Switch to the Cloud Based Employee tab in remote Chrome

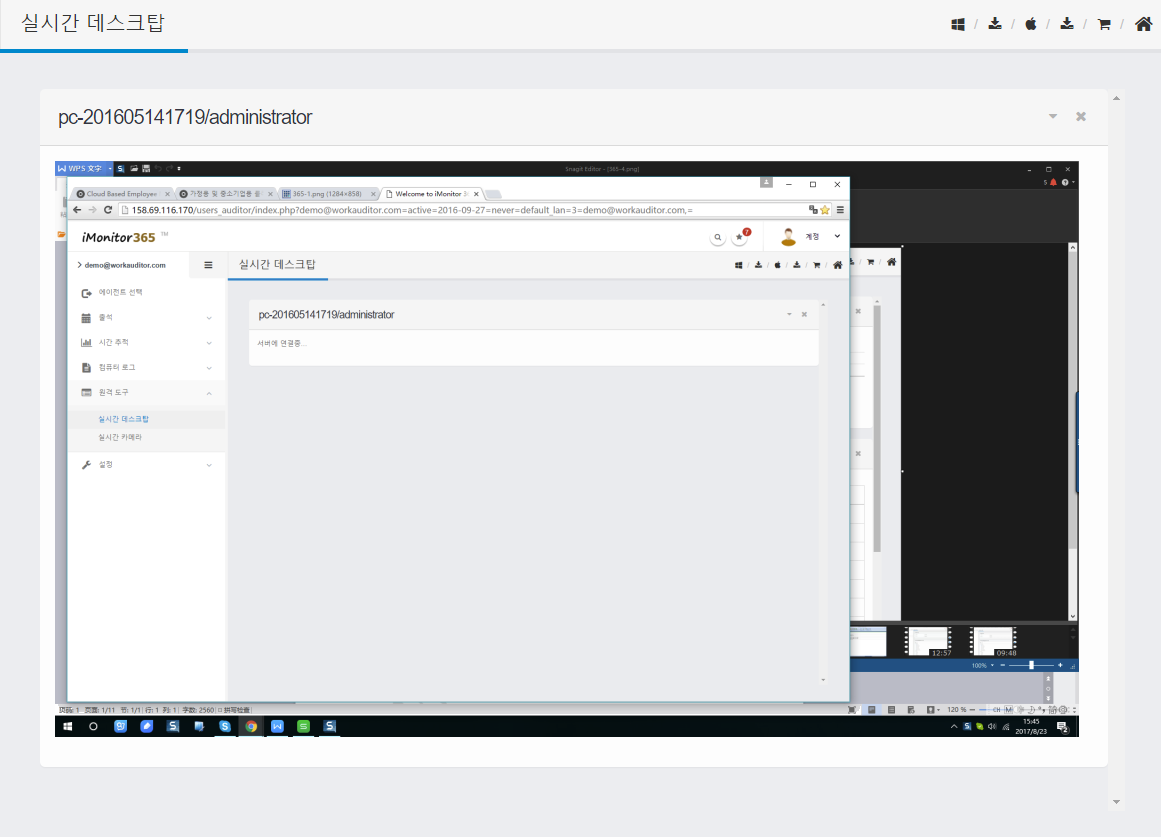[122, 194]
